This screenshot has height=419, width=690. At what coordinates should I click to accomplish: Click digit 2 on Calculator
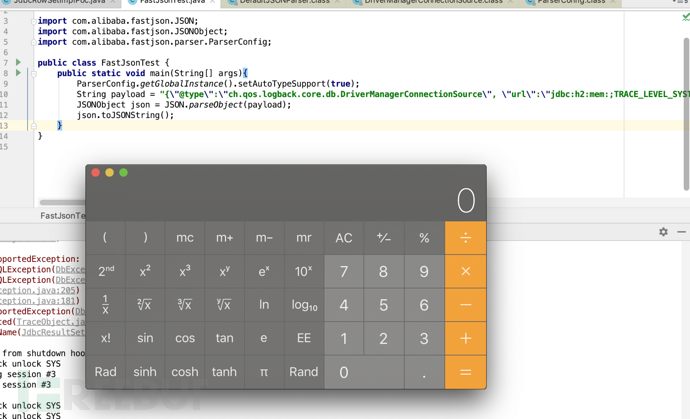384,338
